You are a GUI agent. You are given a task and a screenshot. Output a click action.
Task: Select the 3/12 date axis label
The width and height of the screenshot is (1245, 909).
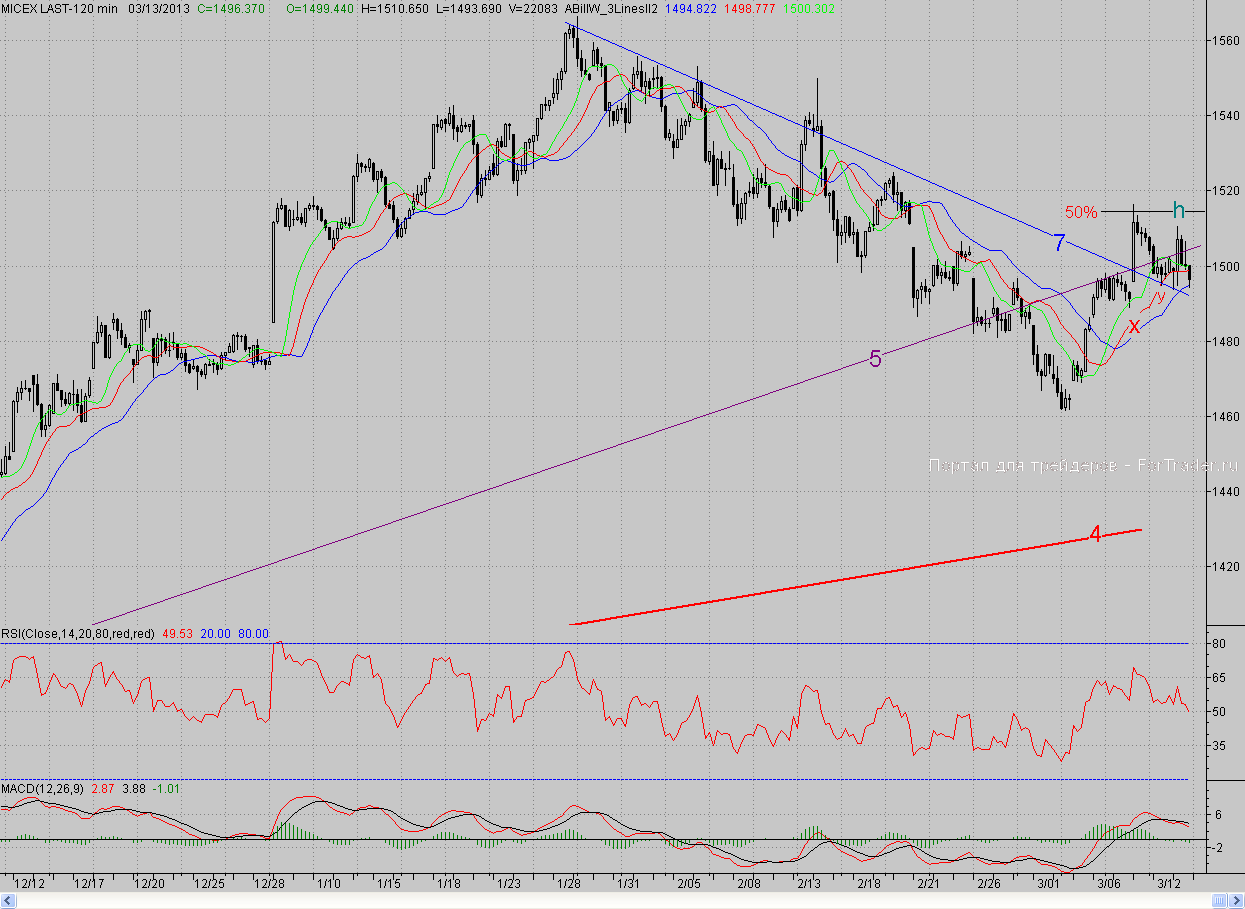[x=1168, y=884]
